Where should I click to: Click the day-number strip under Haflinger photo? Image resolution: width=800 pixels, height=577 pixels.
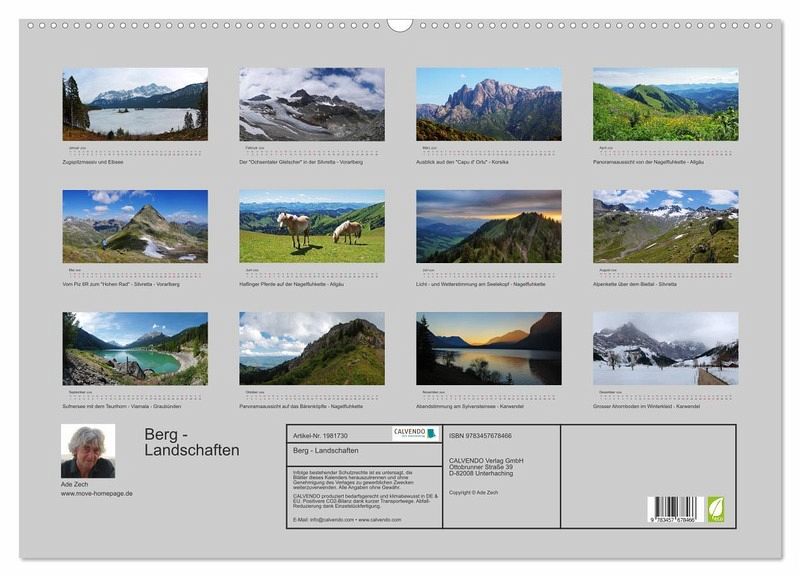(312, 275)
